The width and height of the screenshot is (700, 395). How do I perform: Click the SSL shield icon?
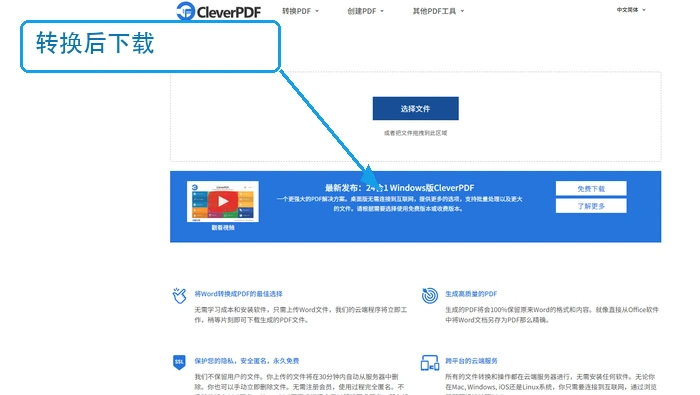(179, 362)
